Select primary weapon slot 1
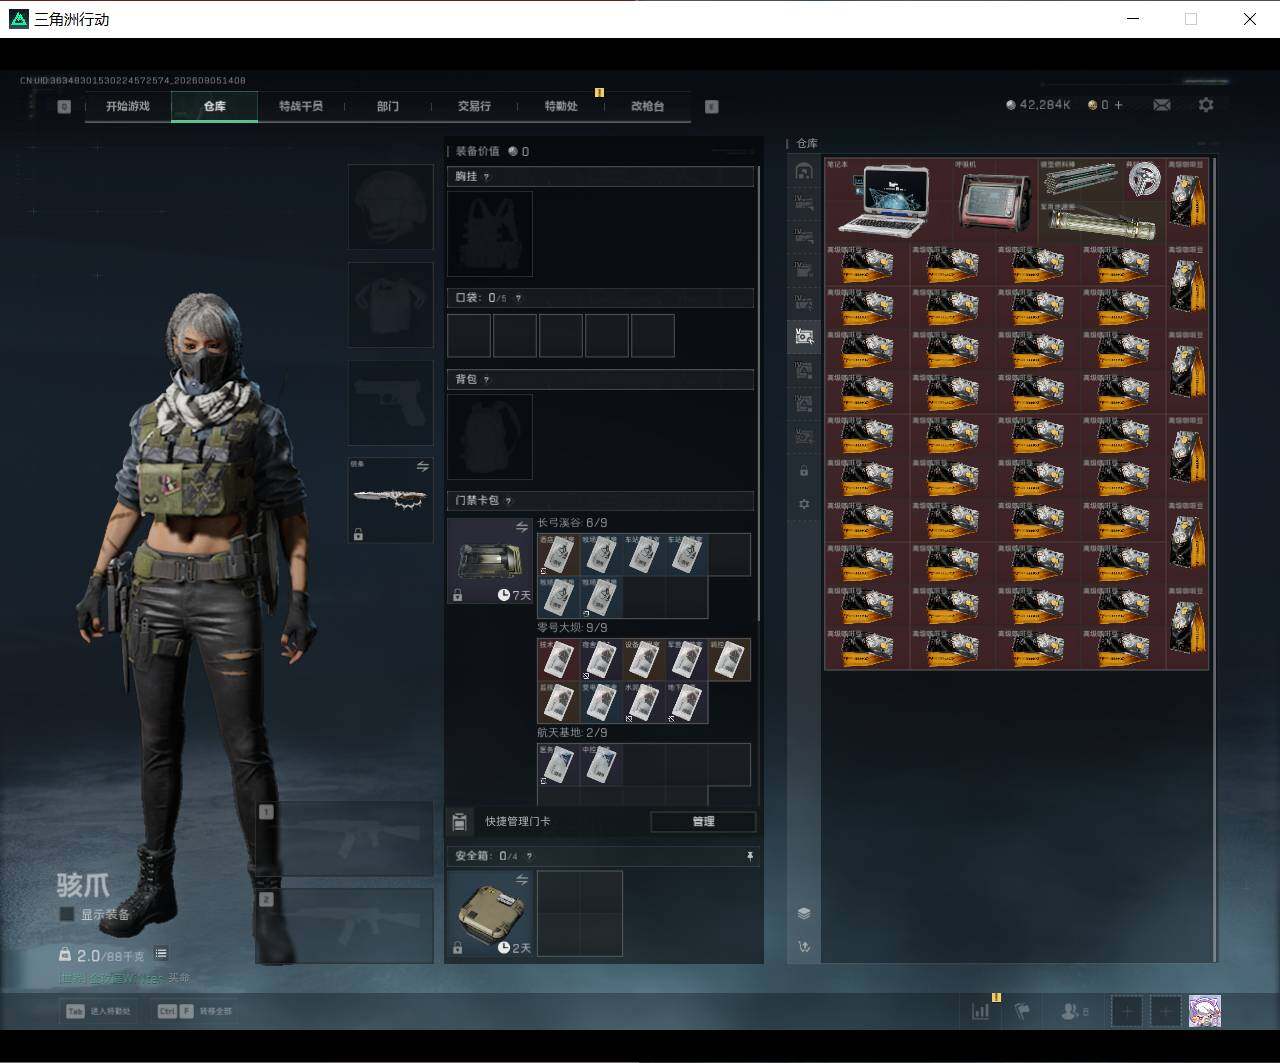The height and width of the screenshot is (1063, 1280). [x=344, y=840]
